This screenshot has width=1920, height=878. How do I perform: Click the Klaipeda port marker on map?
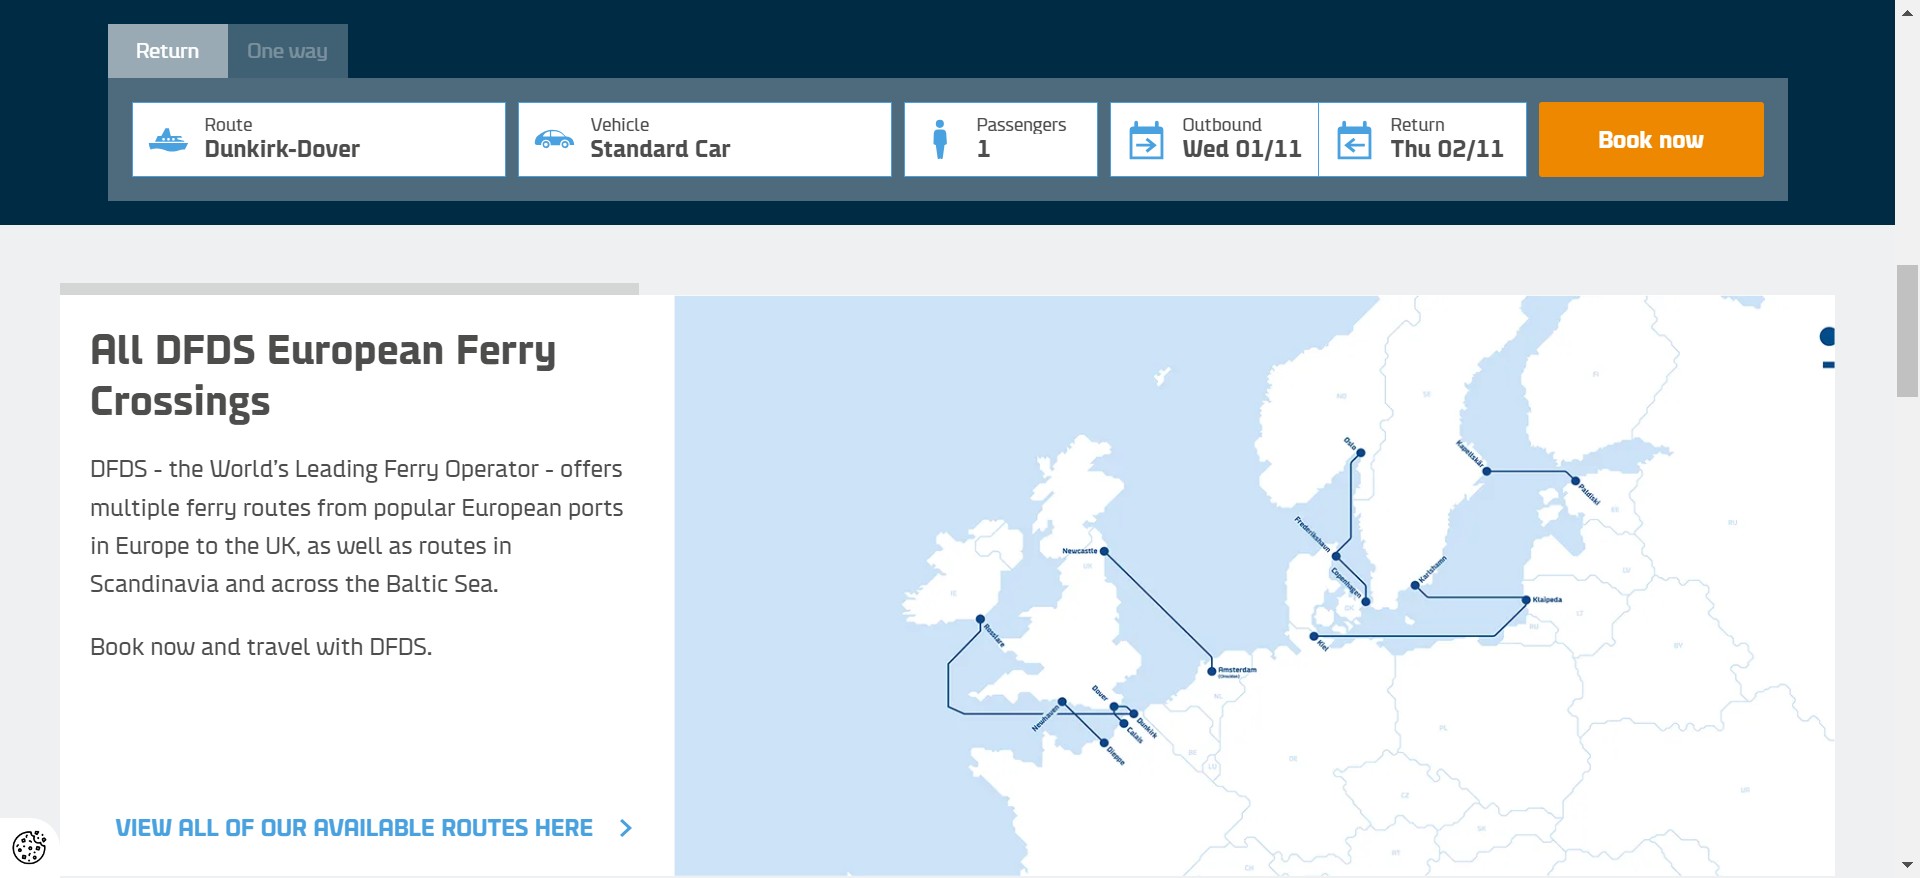click(x=1526, y=600)
